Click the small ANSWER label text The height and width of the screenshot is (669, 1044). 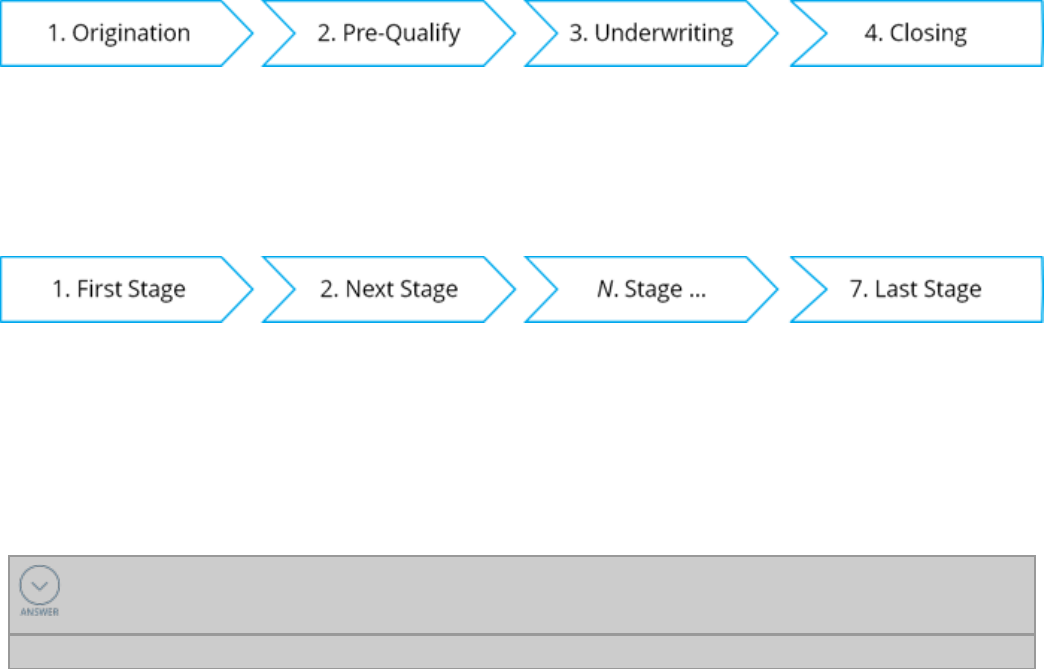pyautogui.click(x=40, y=612)
